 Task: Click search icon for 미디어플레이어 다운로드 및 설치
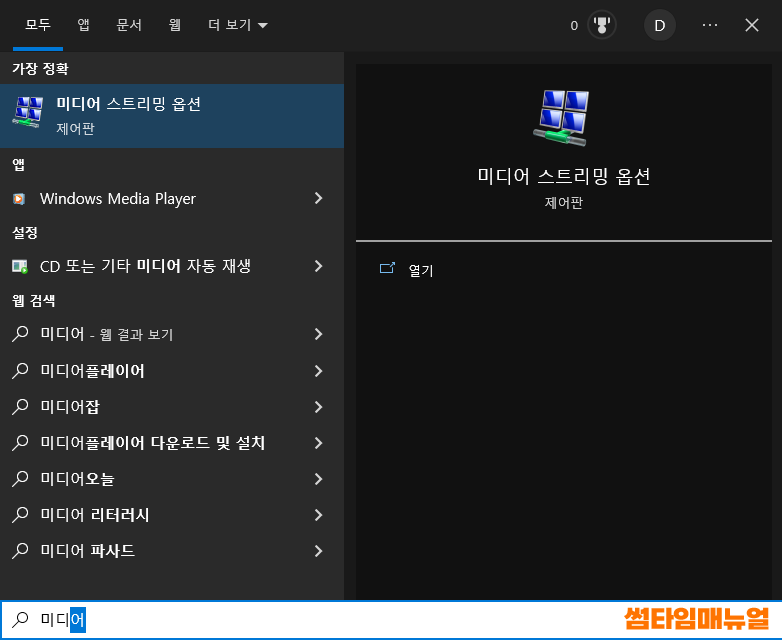click(x=20, y=442)
